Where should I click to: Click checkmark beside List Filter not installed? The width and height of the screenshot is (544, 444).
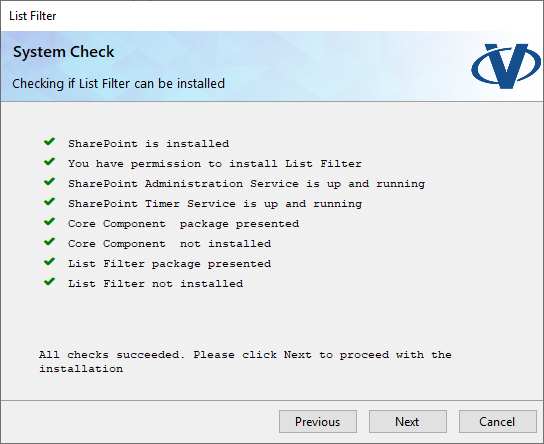click(x=49, y=281)
